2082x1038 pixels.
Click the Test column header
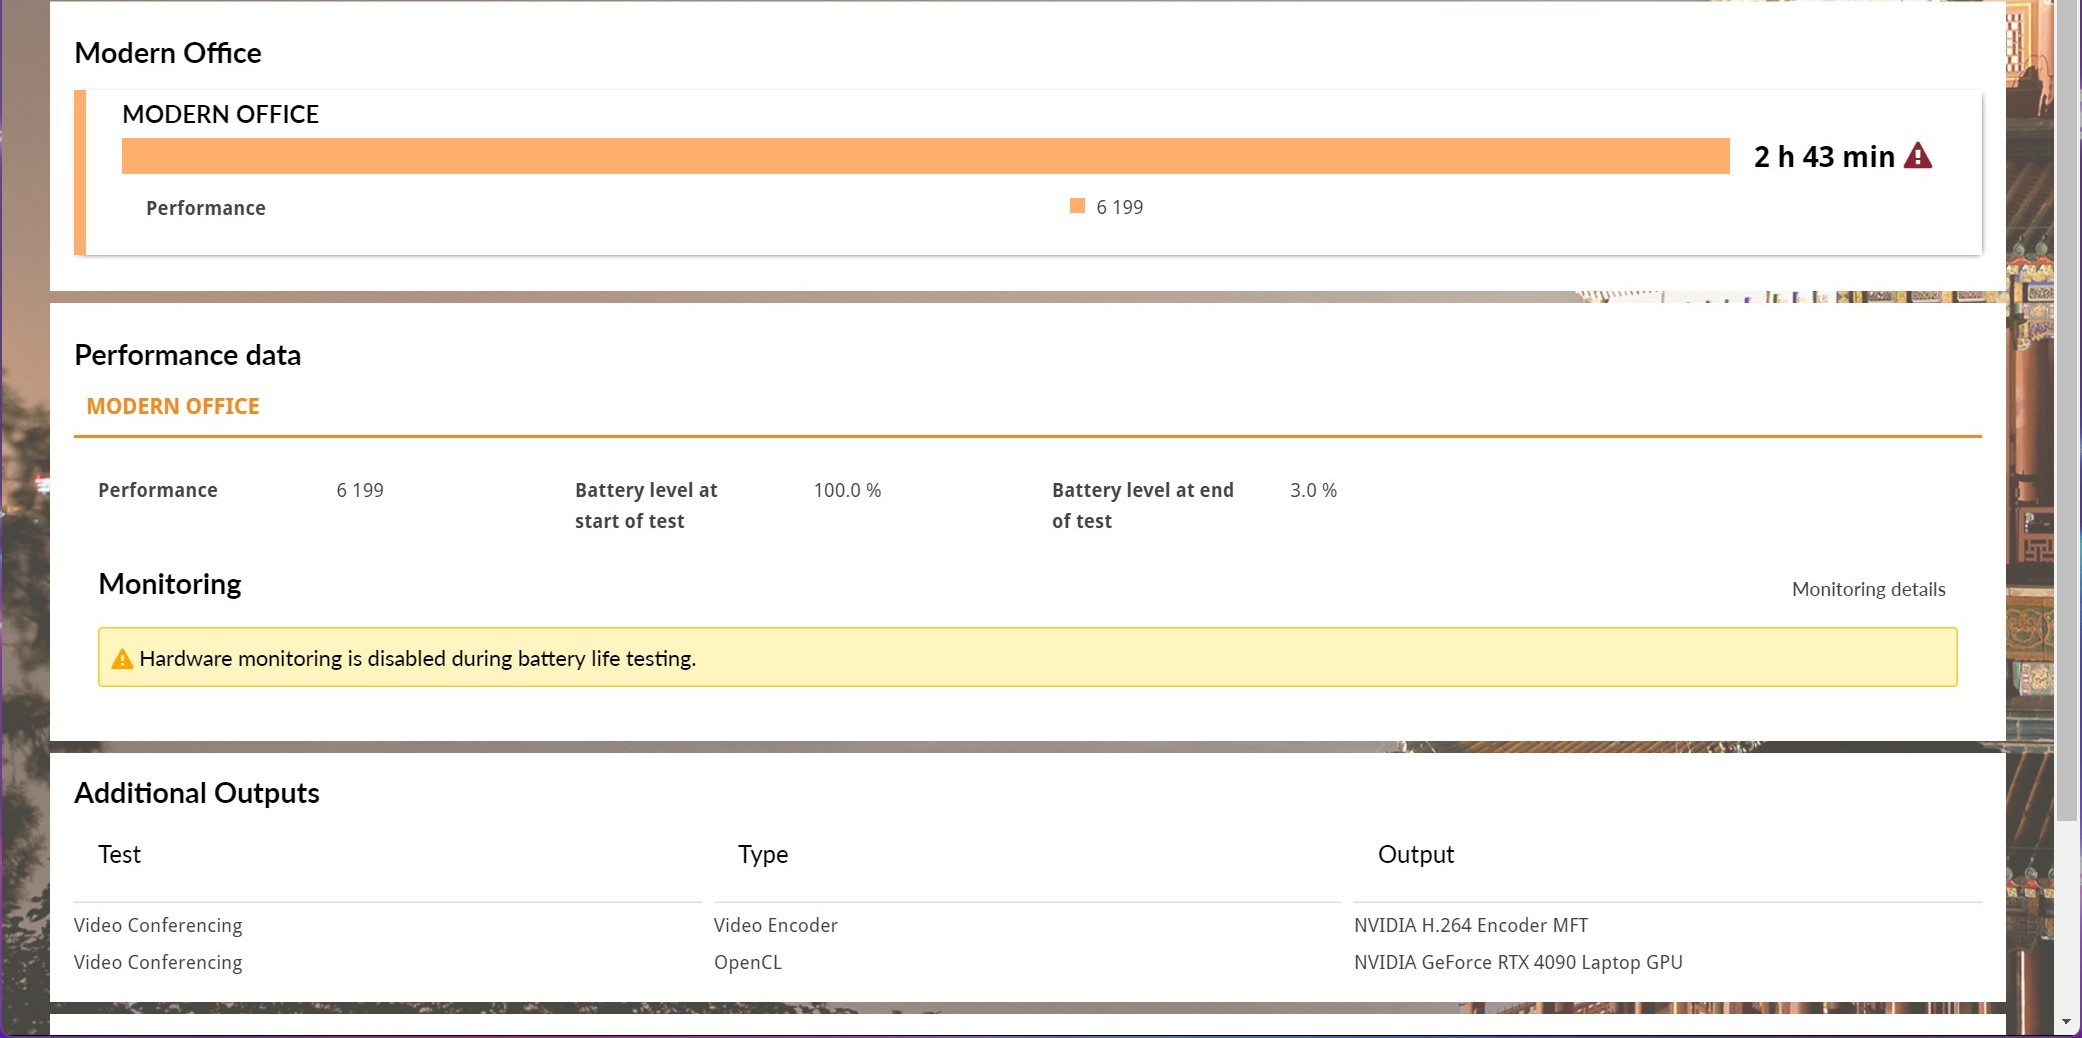point(119,854)
